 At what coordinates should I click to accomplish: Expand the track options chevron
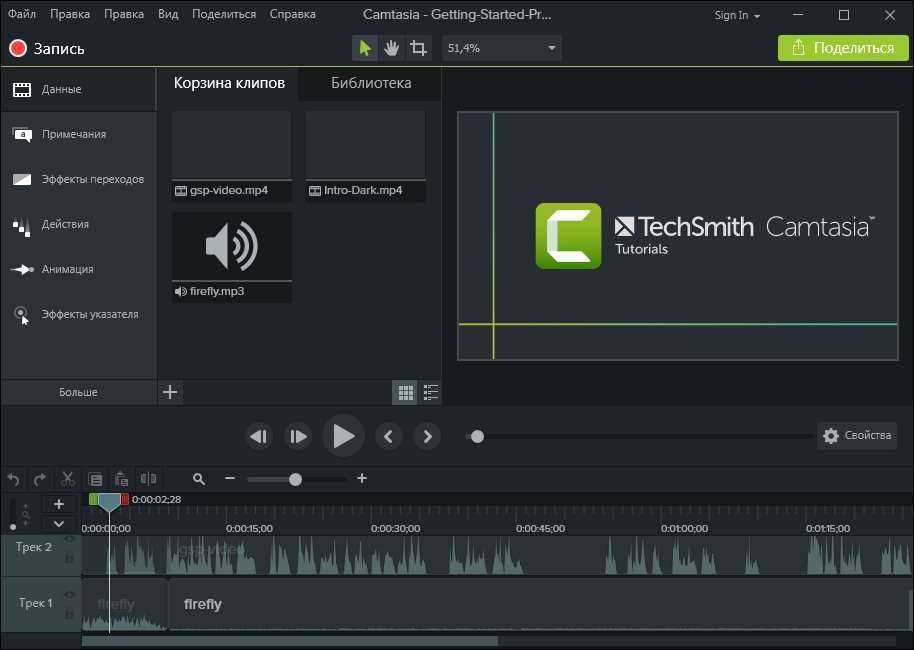tap(59, 523)
